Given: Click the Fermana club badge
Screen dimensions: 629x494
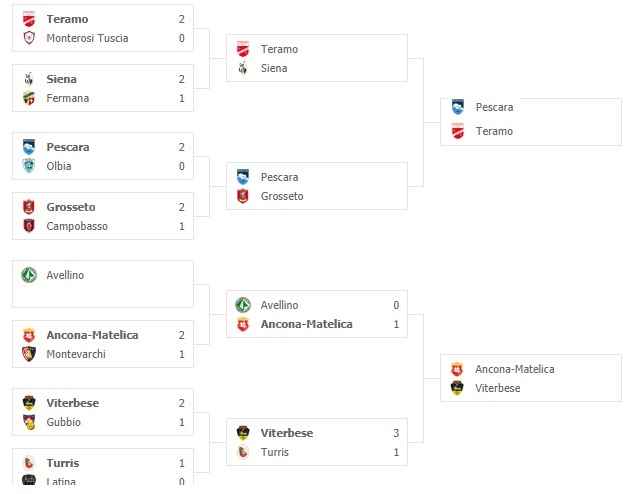Looking at the screenshot, I should pyautogui.click(x=29, y=98).
